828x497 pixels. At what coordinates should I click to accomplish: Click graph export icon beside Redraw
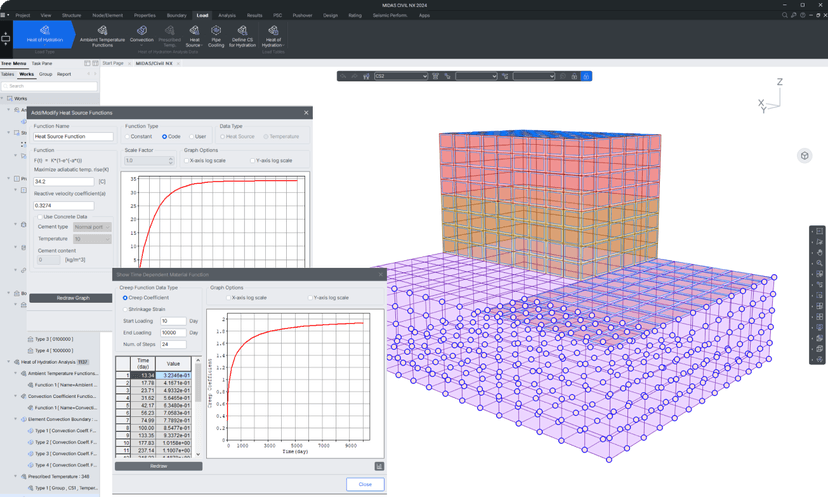point(380,466)
